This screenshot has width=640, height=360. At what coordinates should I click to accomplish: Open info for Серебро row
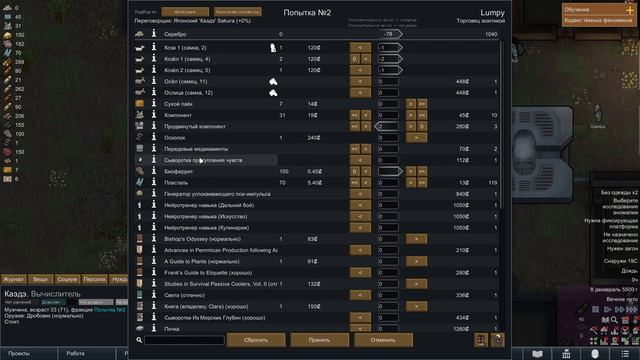pos(154,34)
